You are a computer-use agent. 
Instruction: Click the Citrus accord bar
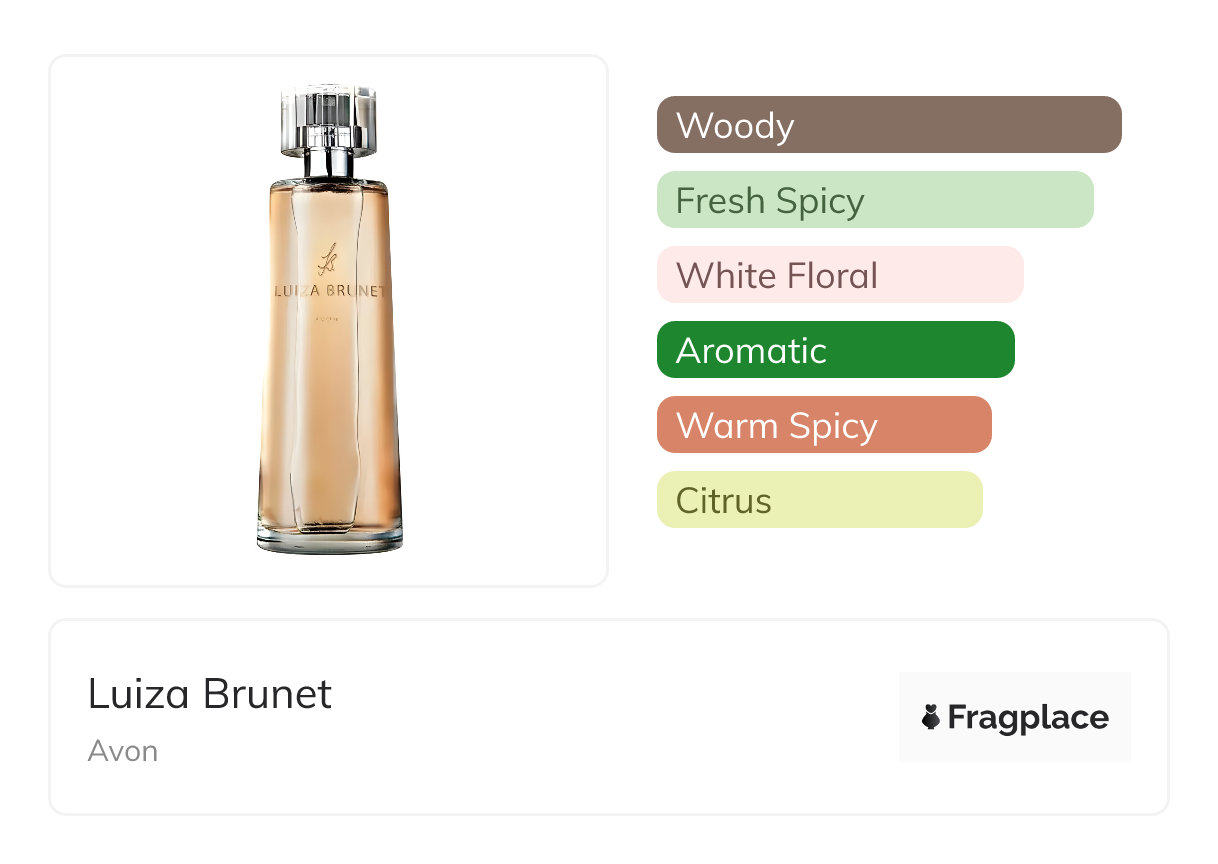pyautogui.click(x=819, y=500)
